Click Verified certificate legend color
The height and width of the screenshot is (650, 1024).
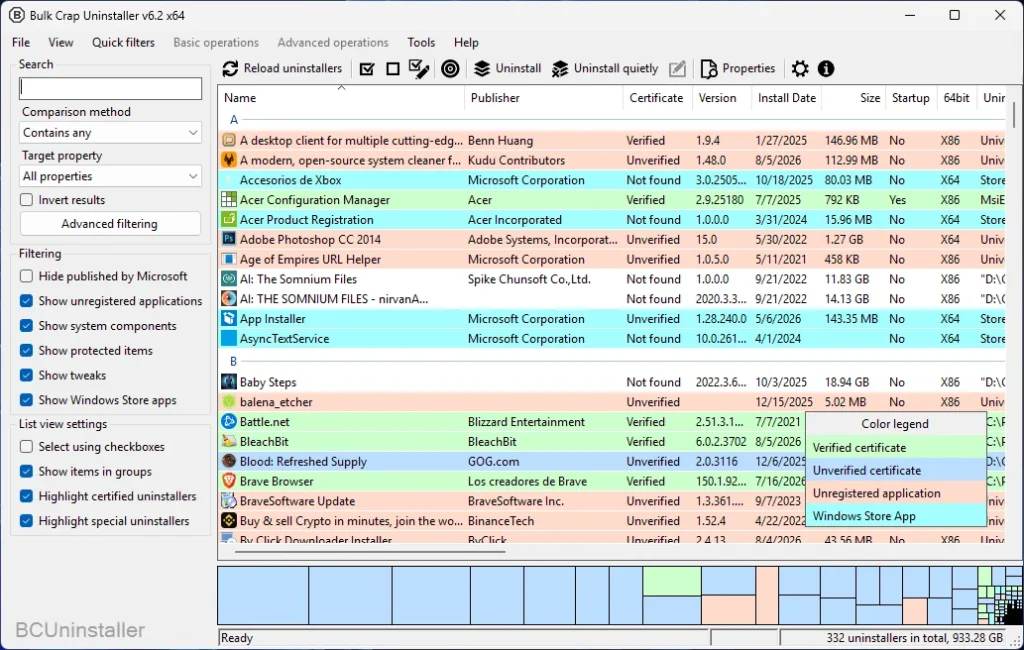click(x=895, y=447)
